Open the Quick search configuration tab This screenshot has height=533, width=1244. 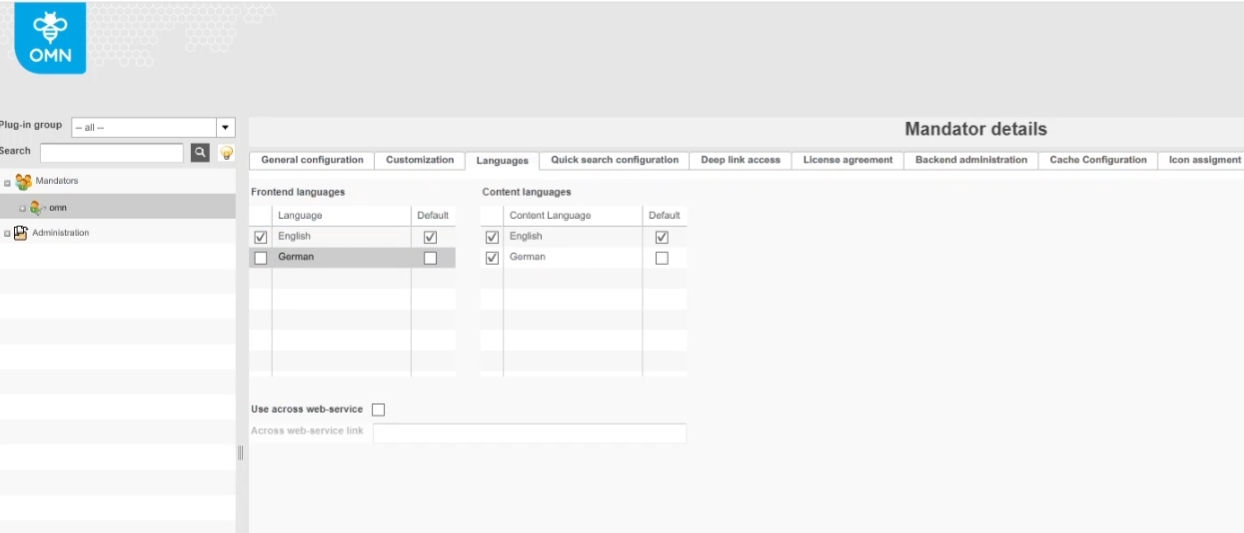pos(614,160)
